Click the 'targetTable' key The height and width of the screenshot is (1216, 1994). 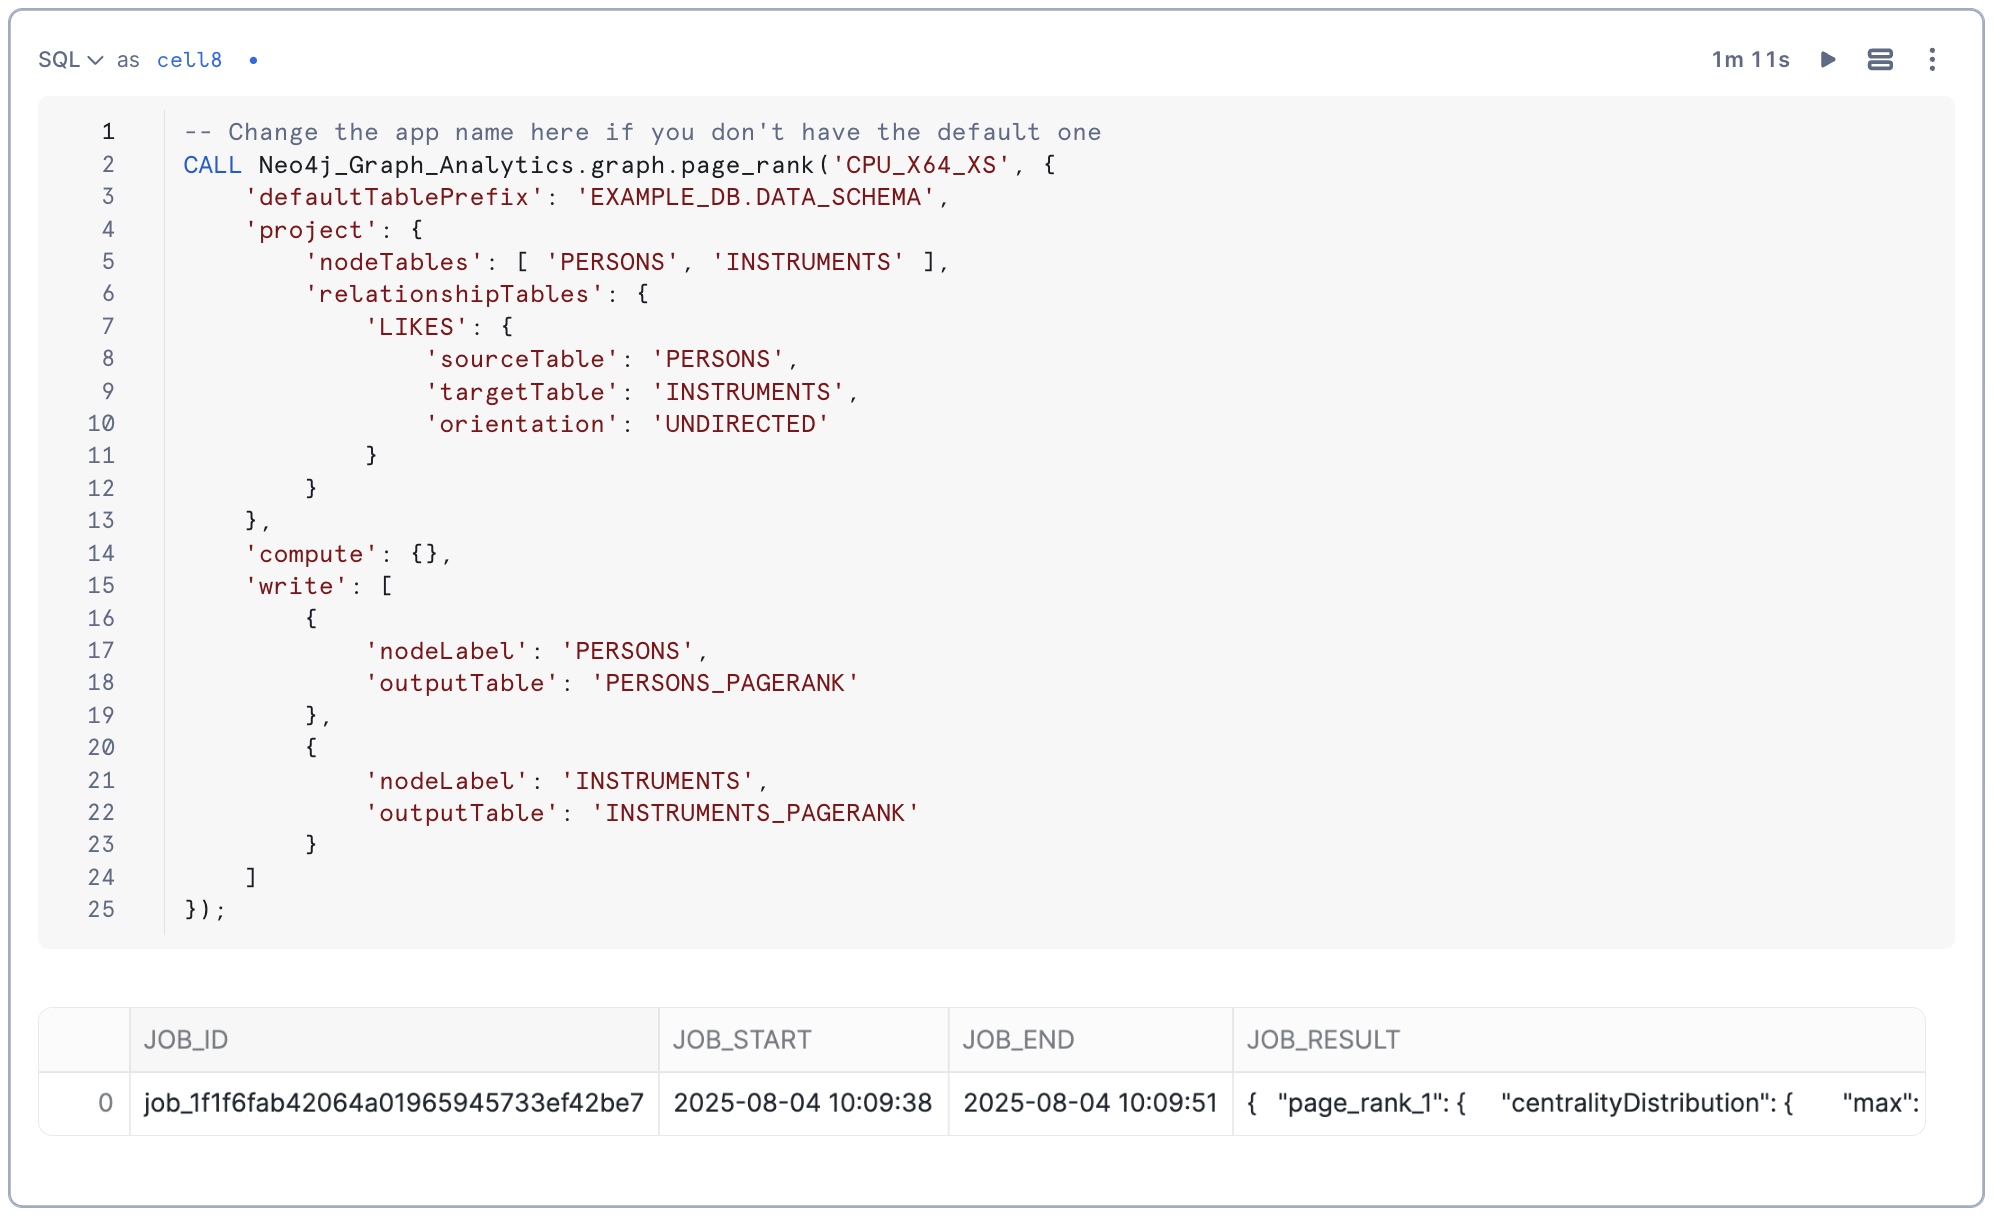click(x=522, y=392)
